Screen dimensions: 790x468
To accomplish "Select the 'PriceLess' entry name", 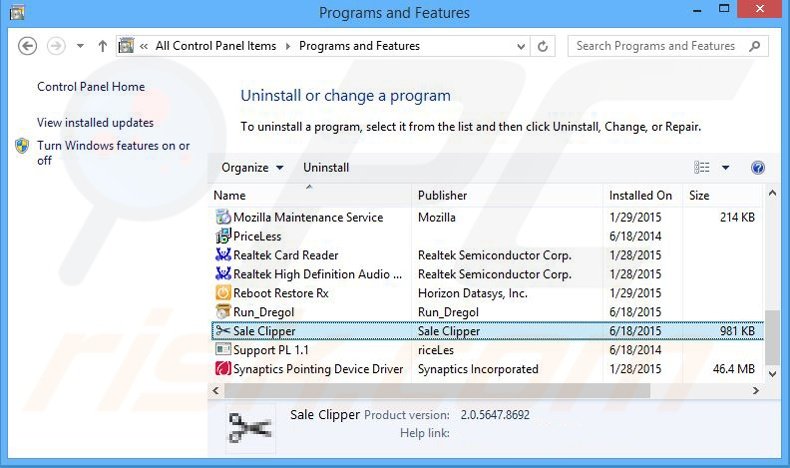I will click(257, 236).
